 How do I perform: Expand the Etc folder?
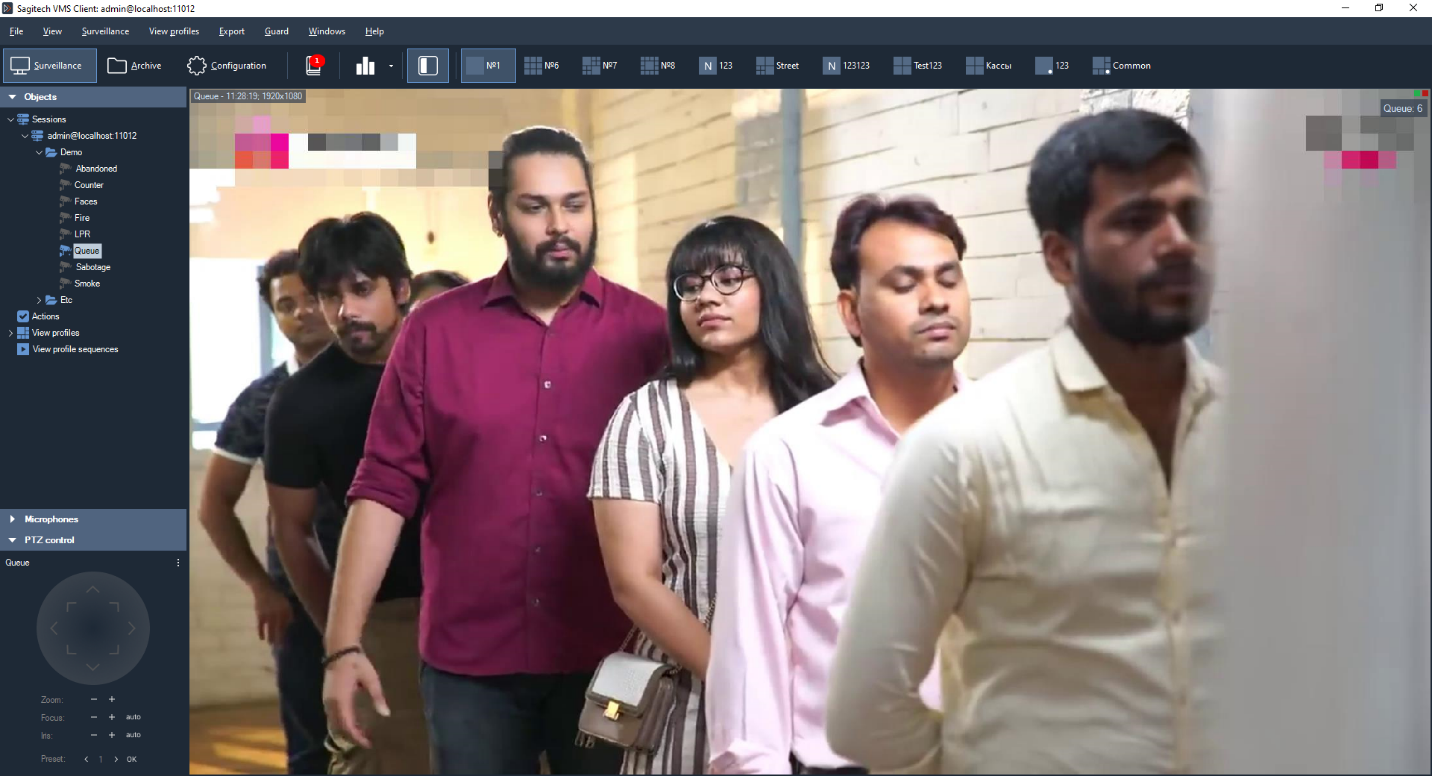[x=40, y=300]
